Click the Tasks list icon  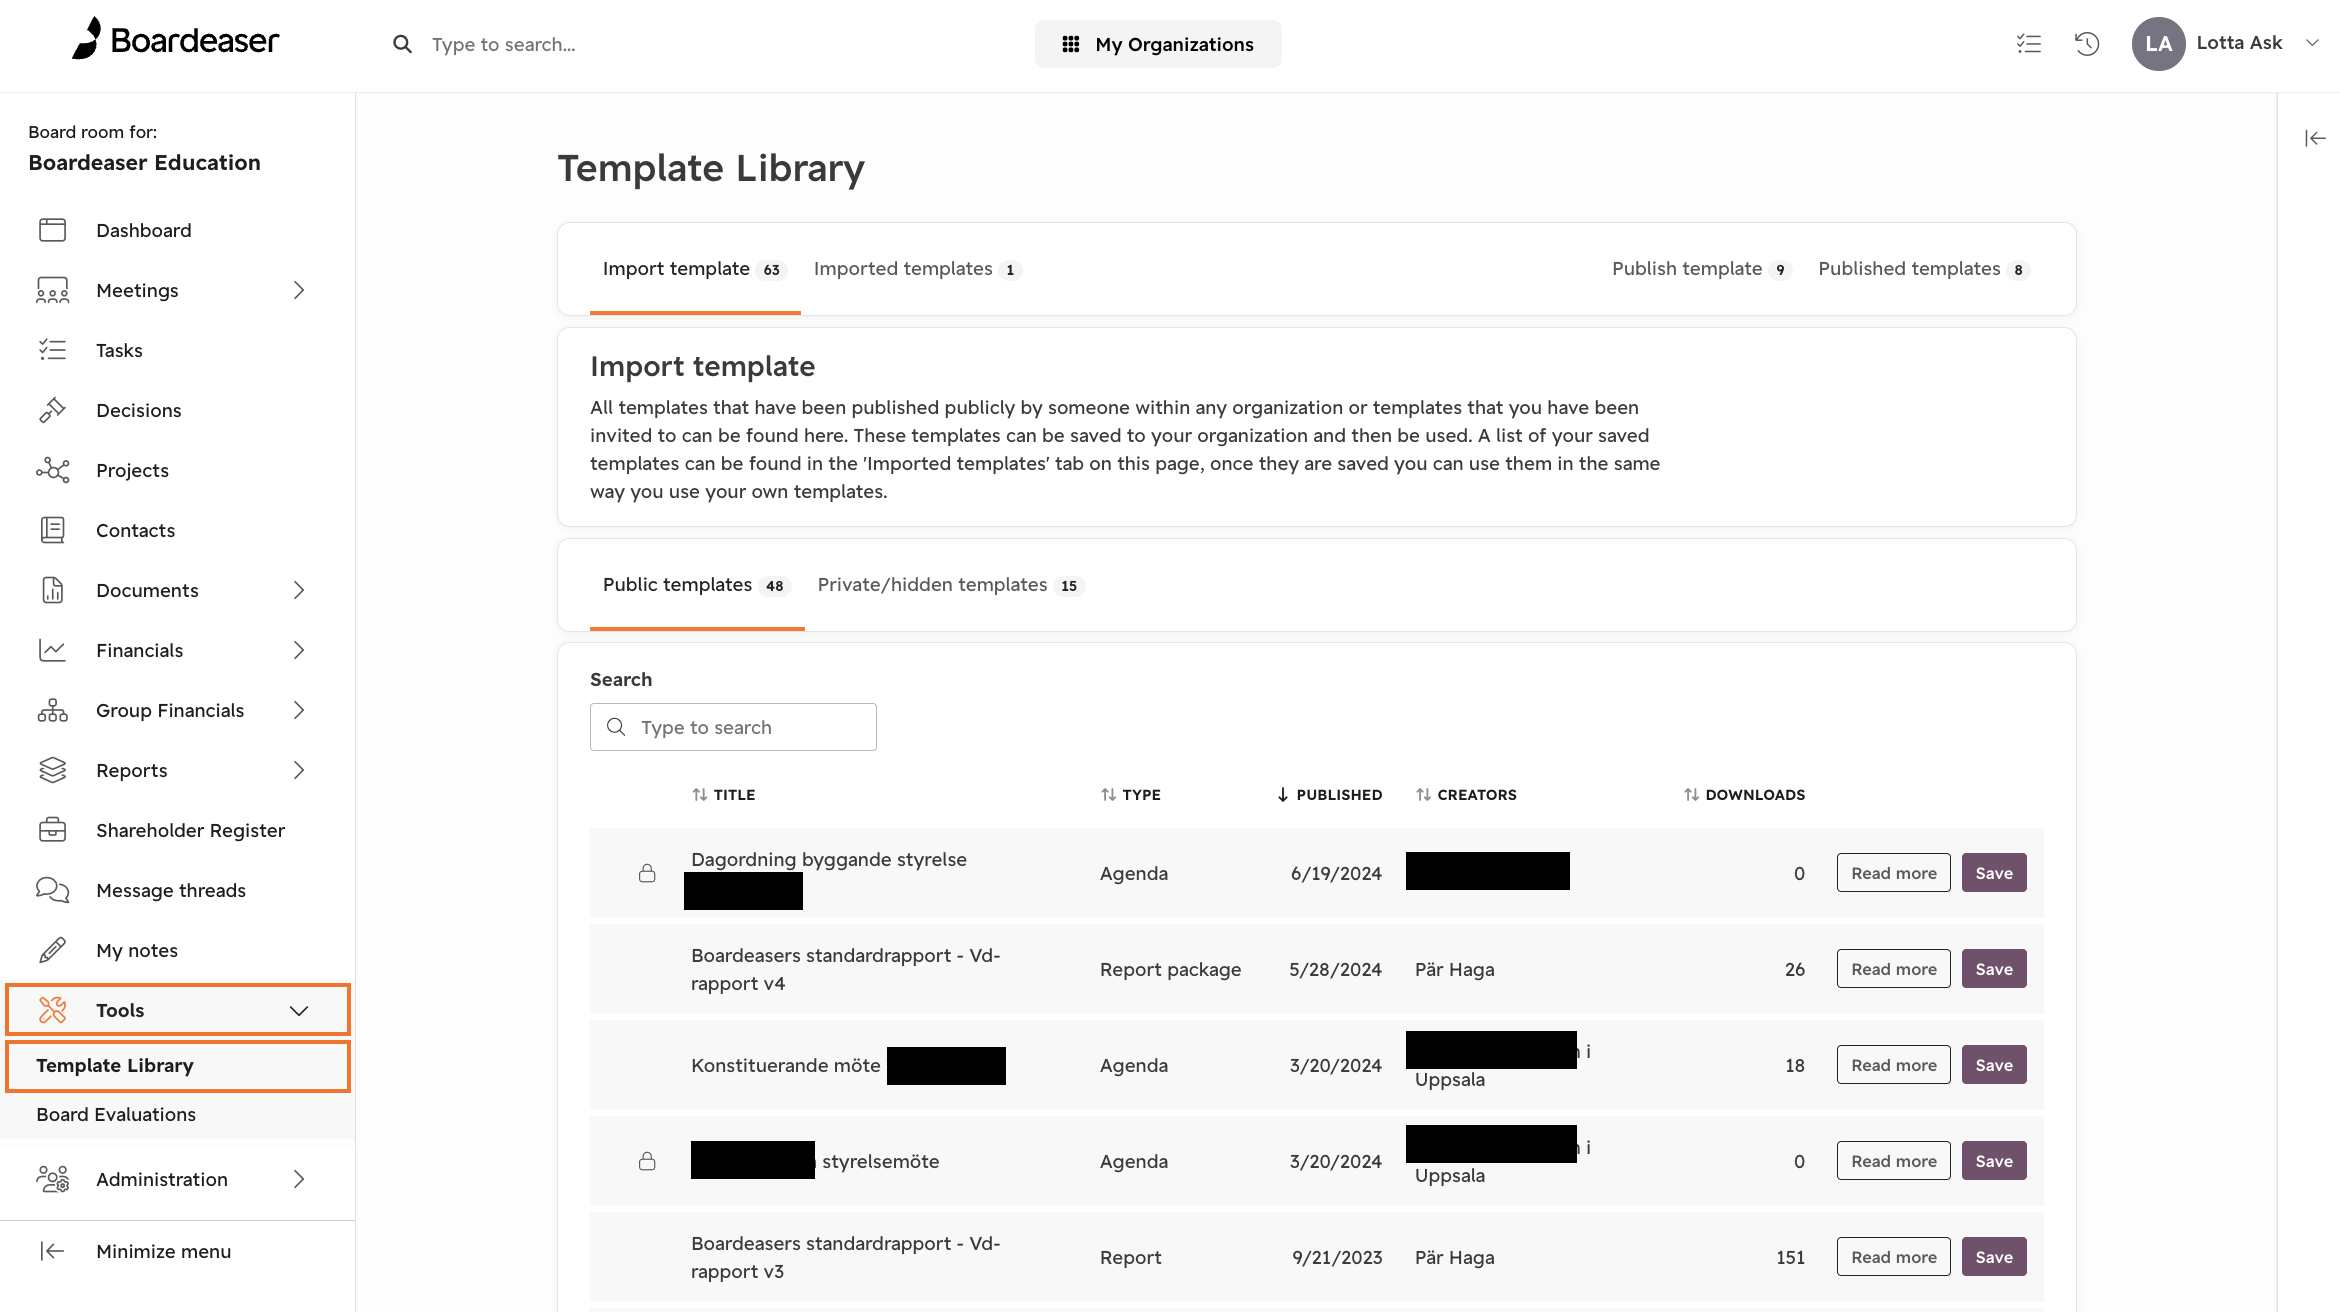tap(52, 350)
